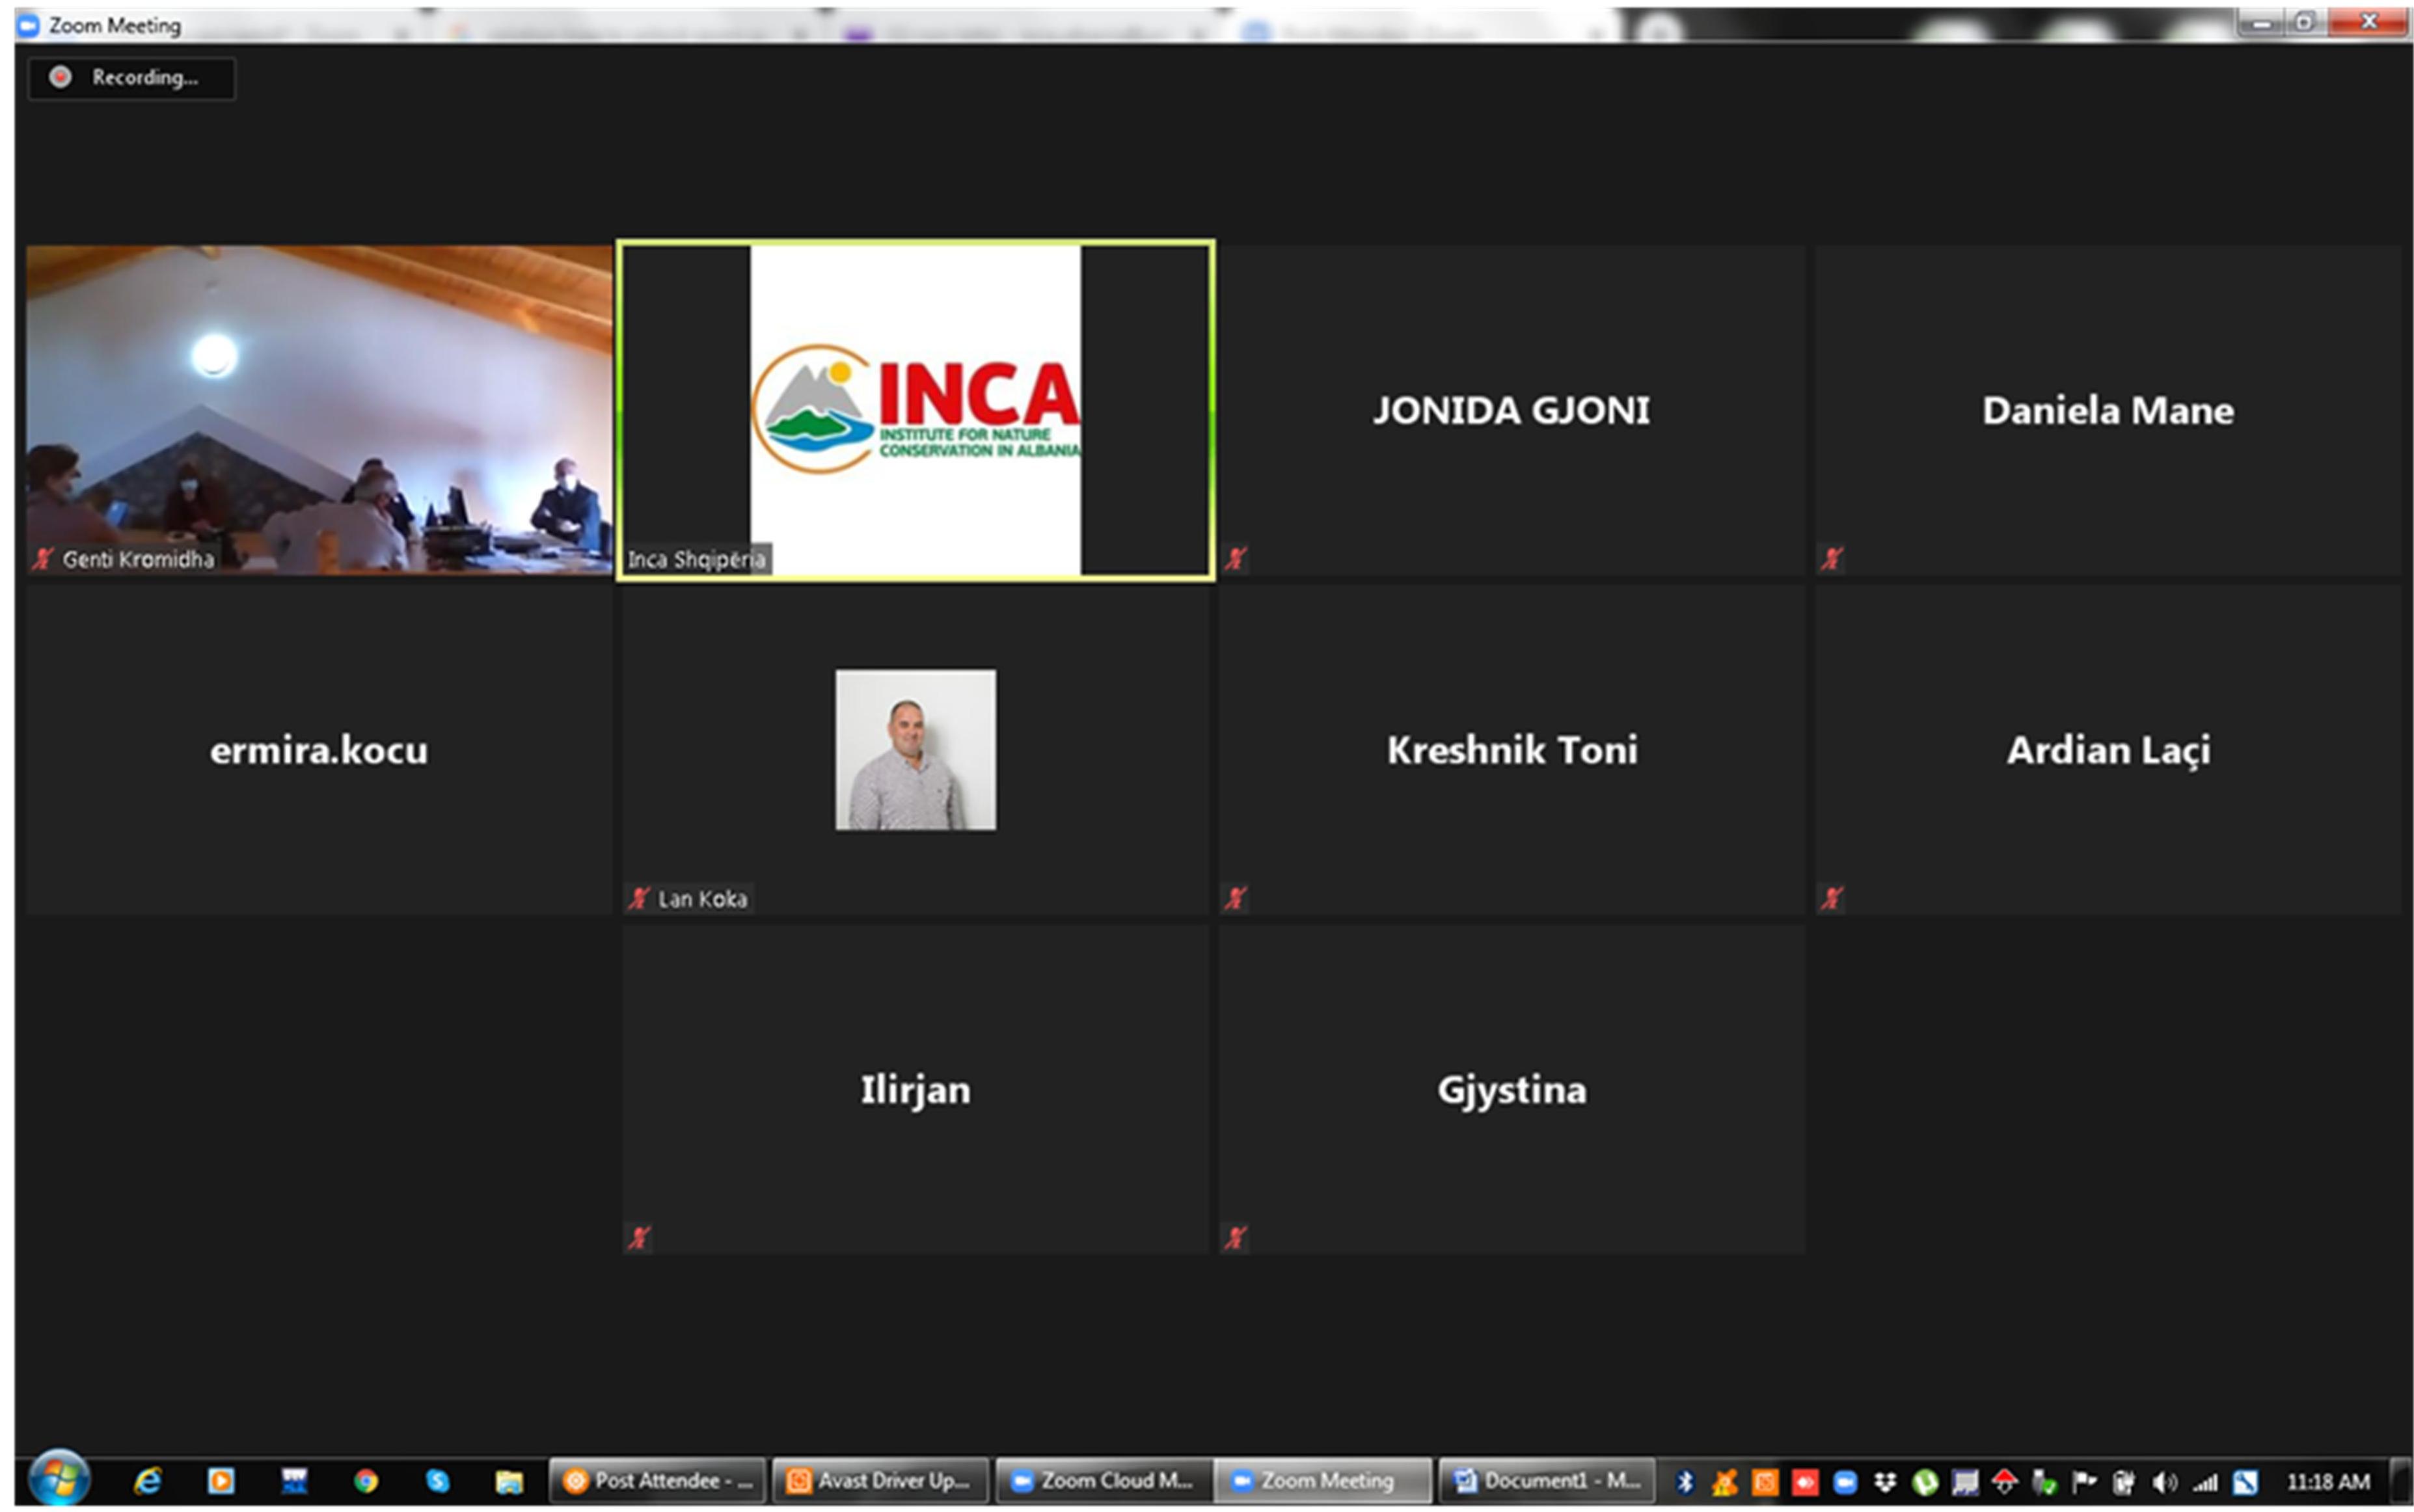Switch to the Post Attendee taskbar window
This screenshot has width=2414, height=1512.
pos(657,1480)
